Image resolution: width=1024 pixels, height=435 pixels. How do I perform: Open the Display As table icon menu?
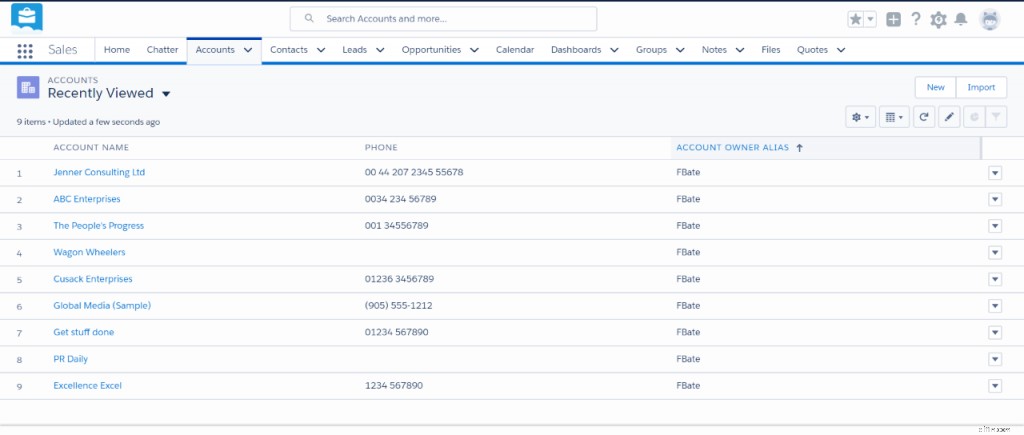[x=894, y=117]
